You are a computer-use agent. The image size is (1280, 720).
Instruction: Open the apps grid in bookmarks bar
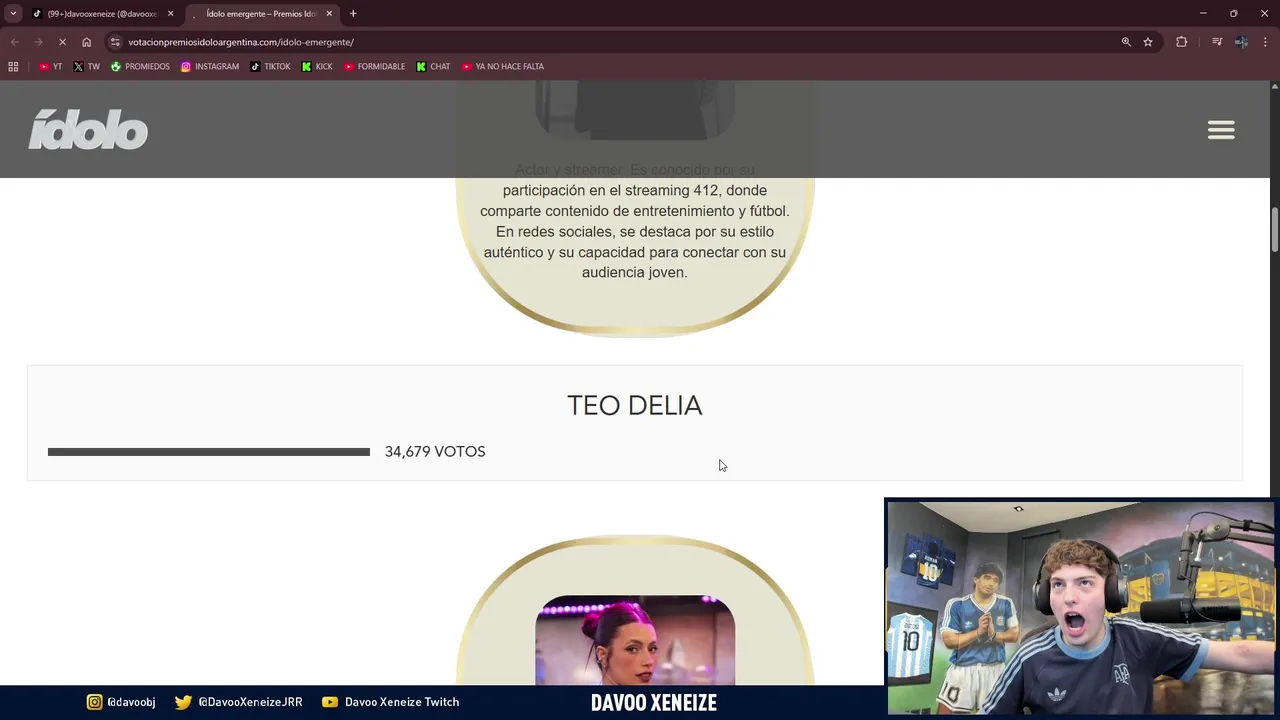(x=13, y=67)
